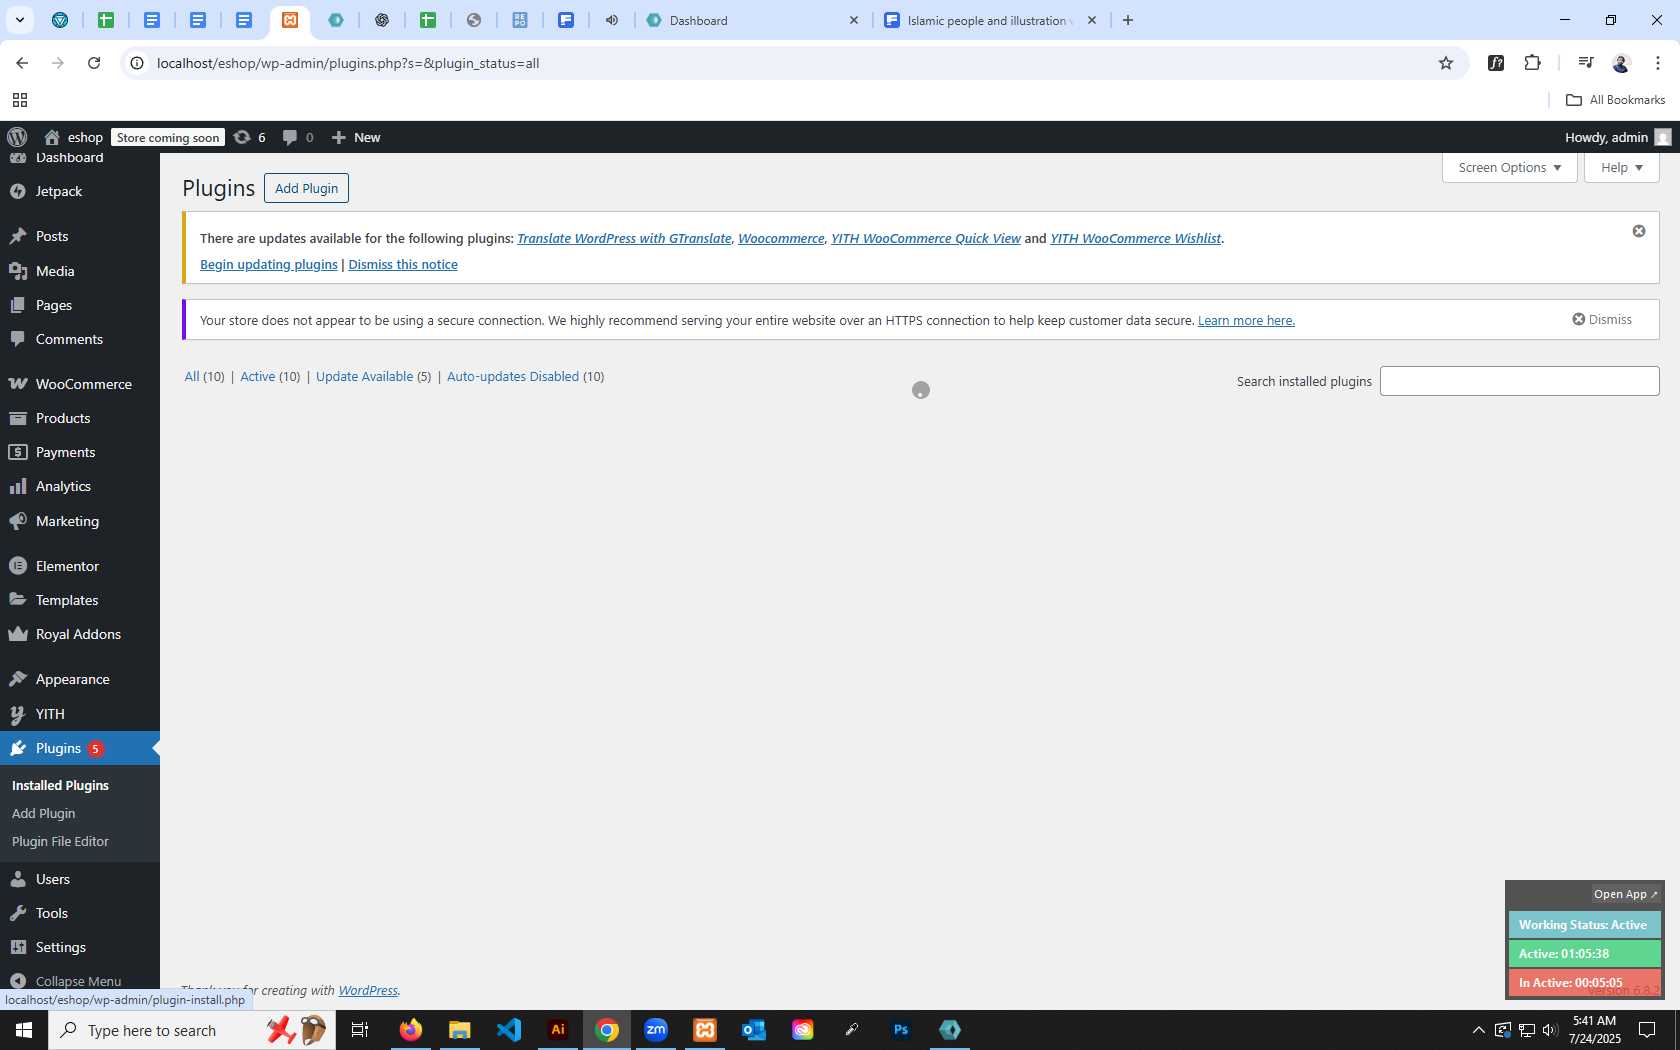Open the All Bookmarks folder
This screenshot has height=1050, width=1680.
(1615, 100)
